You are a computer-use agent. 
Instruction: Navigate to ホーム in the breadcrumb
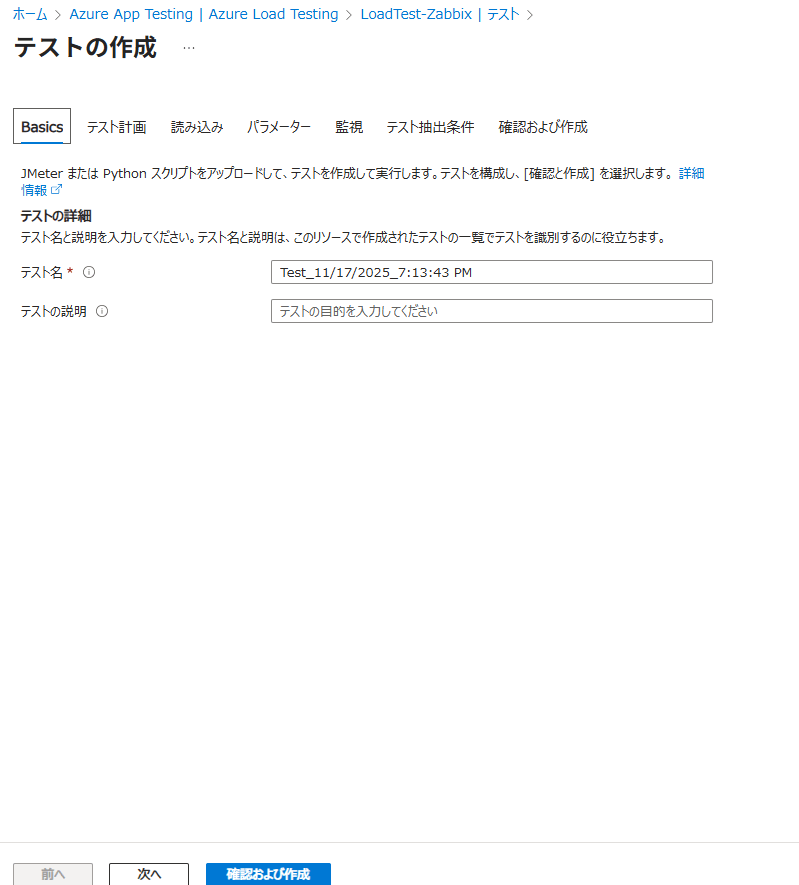(x=30, y=15)
